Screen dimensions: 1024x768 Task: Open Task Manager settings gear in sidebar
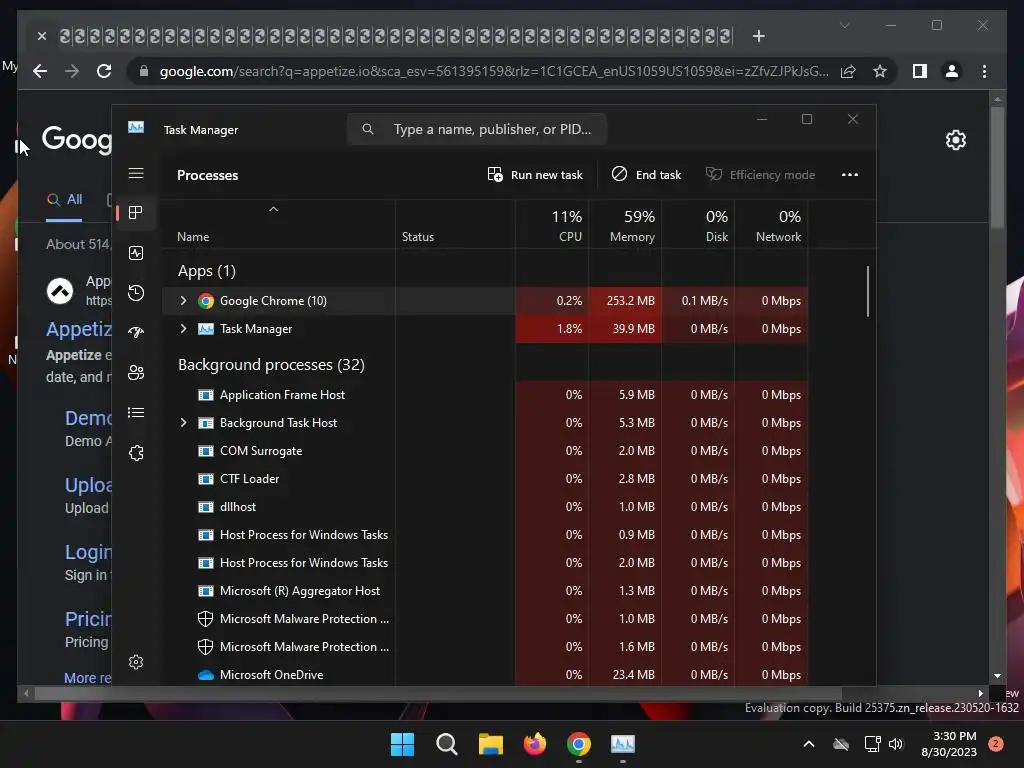136,662
